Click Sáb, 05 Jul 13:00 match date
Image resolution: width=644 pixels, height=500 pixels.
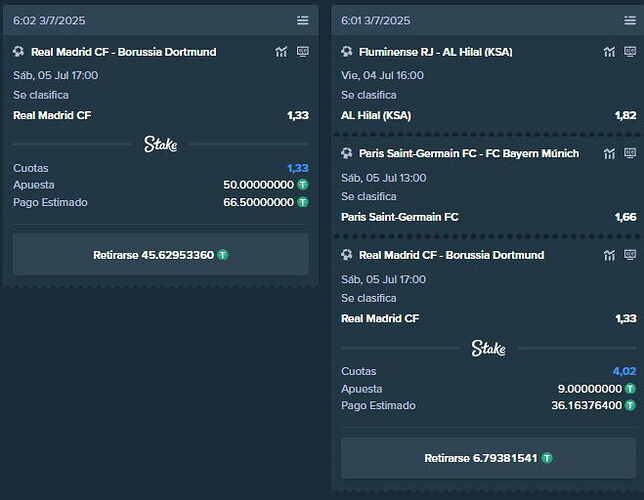coord(384,178)
